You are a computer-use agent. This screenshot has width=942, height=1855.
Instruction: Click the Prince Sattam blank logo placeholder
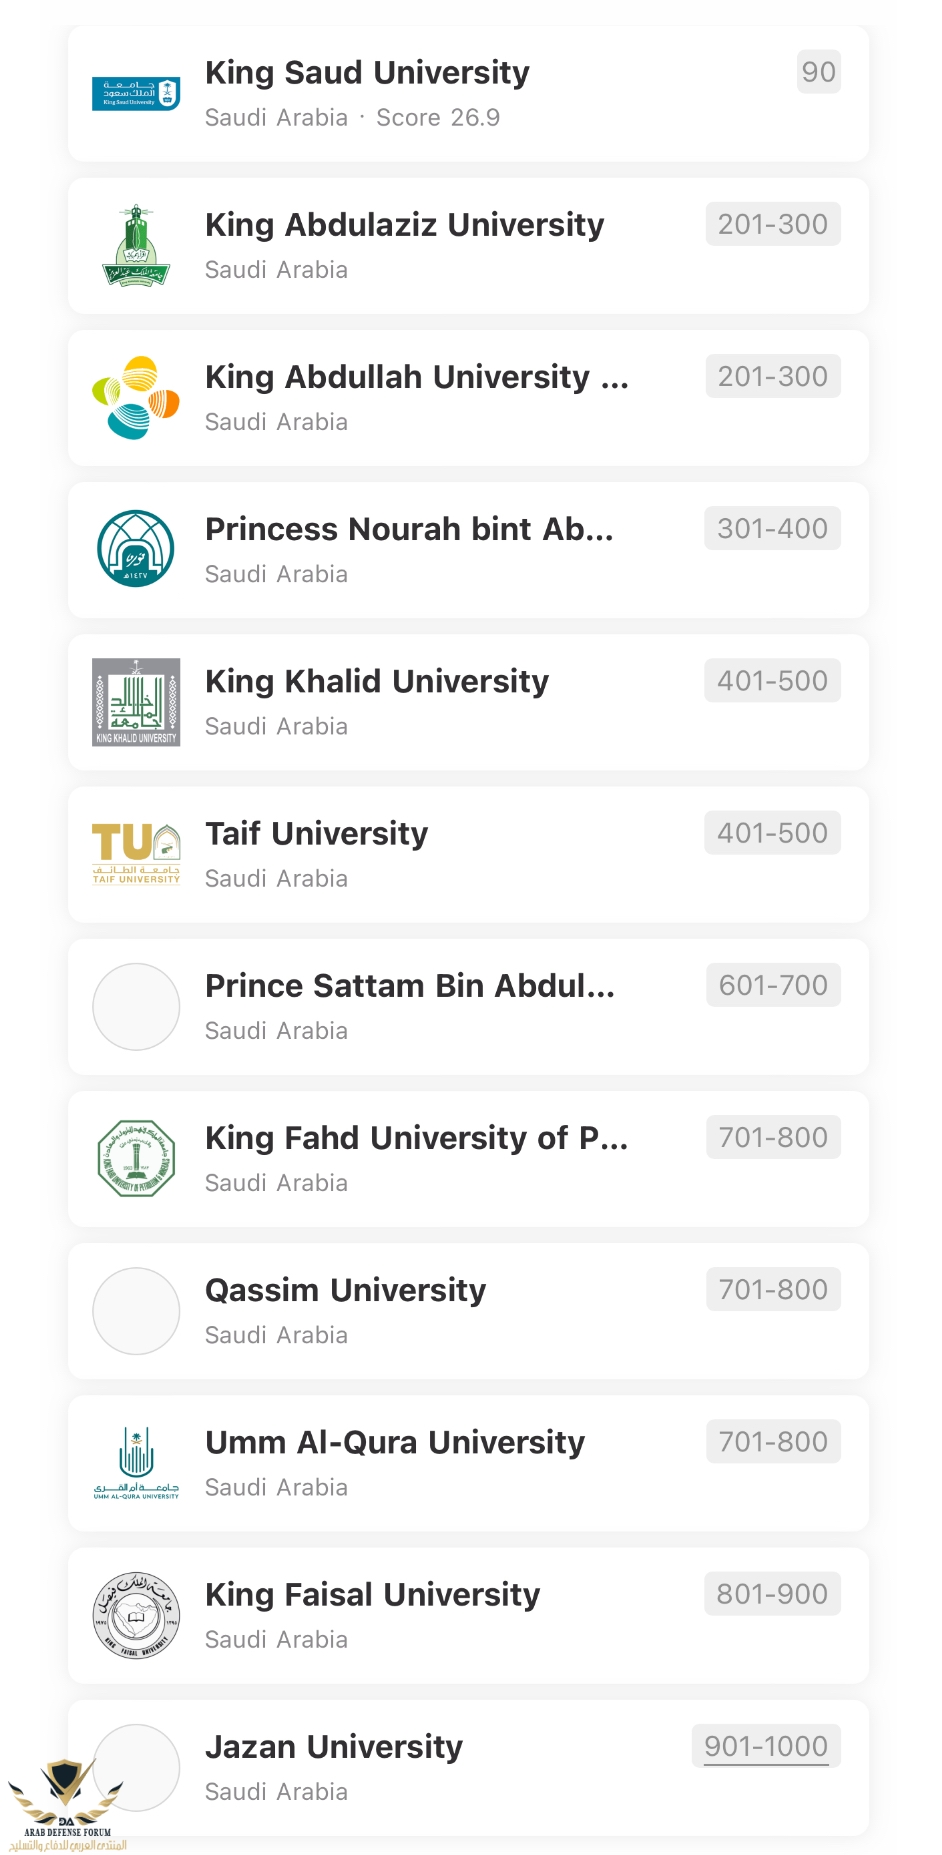(x=136, y=1007)
